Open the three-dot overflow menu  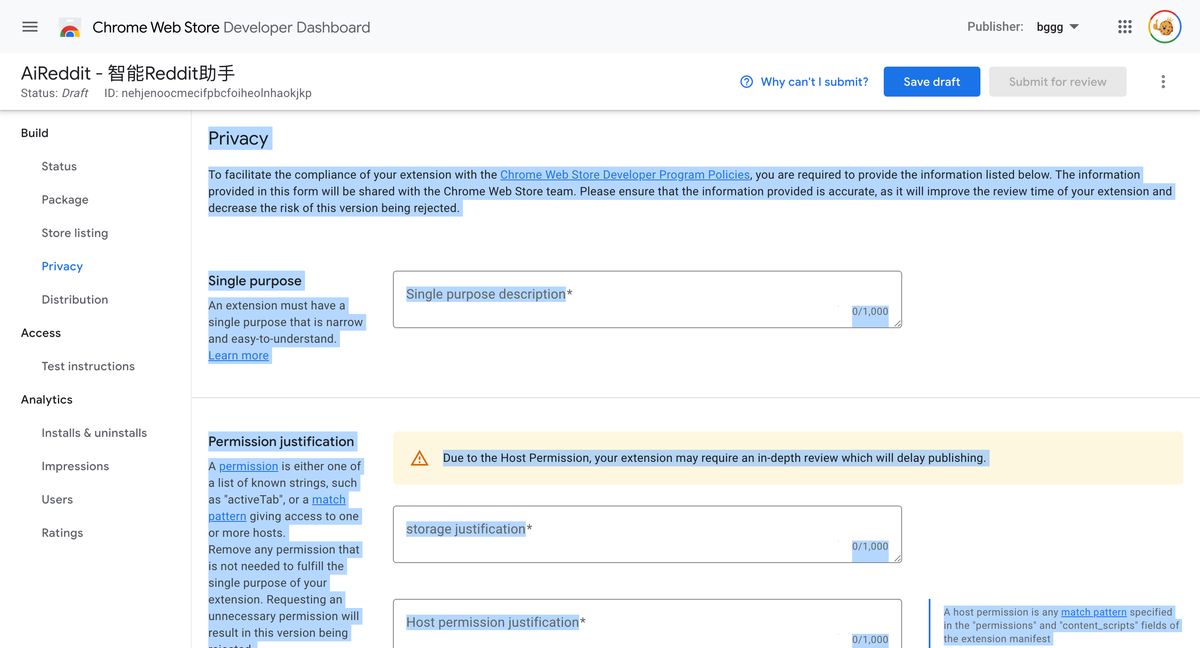[x=1162, y=81]
